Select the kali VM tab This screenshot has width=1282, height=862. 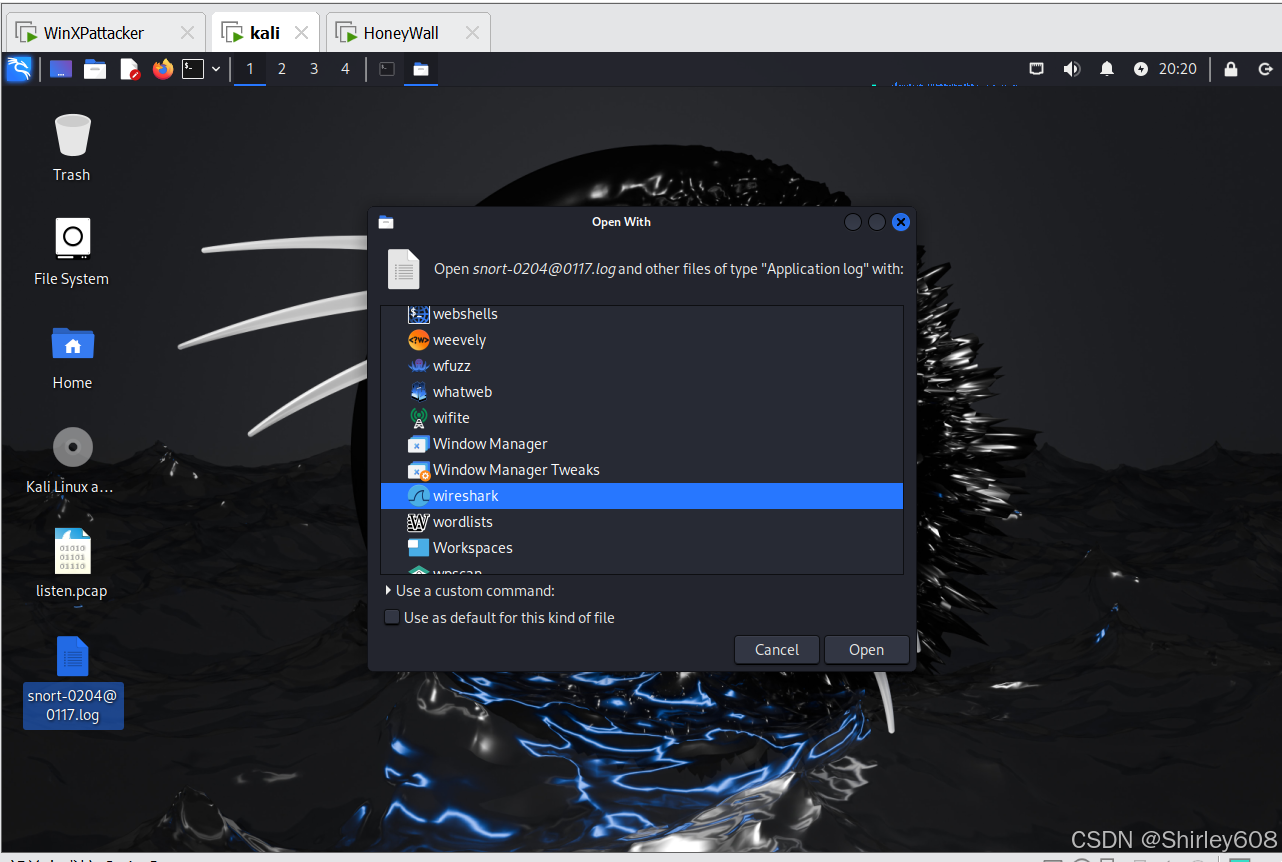point(265,33)
